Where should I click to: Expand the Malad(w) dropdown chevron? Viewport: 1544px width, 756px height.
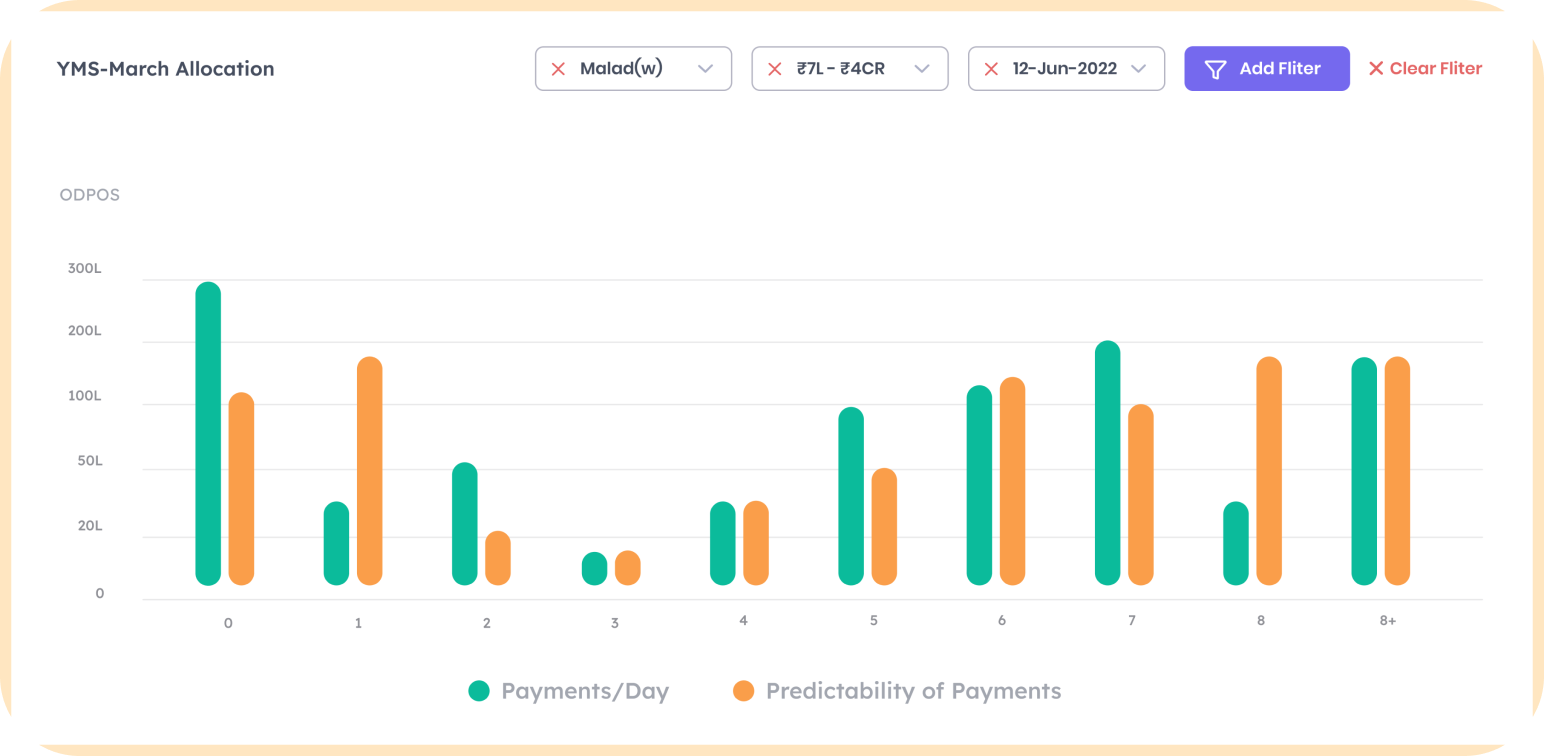(705, 69)
